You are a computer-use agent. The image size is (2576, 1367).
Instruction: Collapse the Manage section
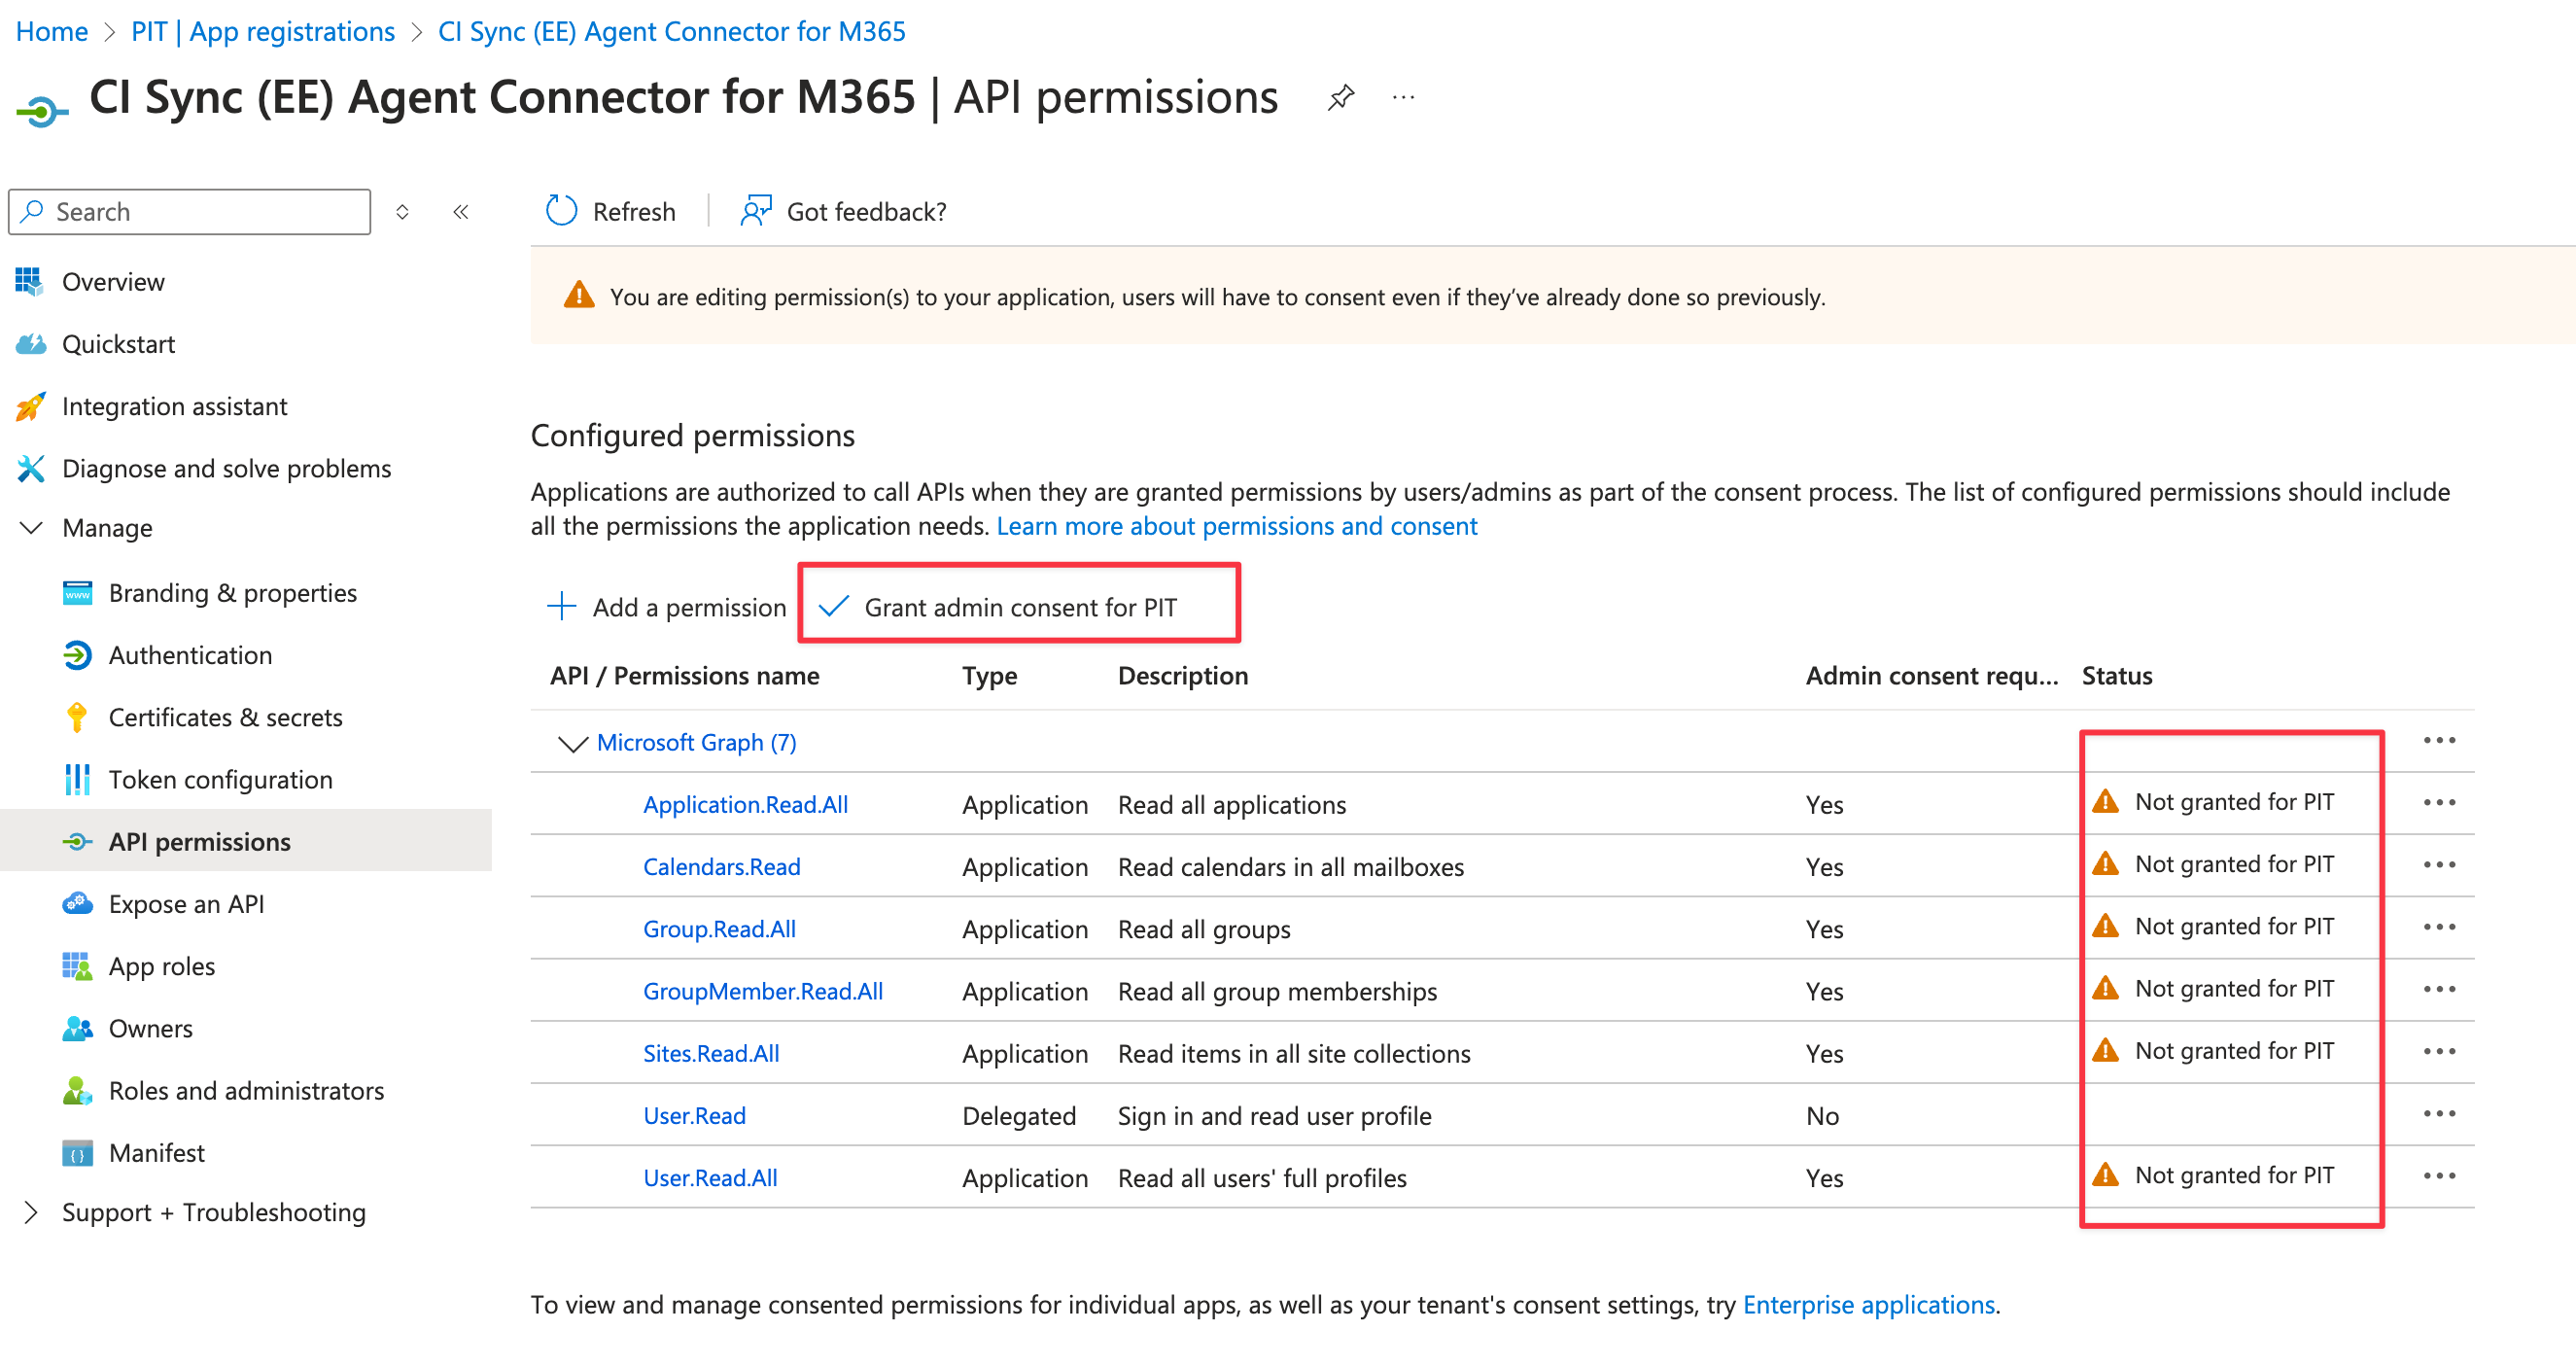click(31, 527)
